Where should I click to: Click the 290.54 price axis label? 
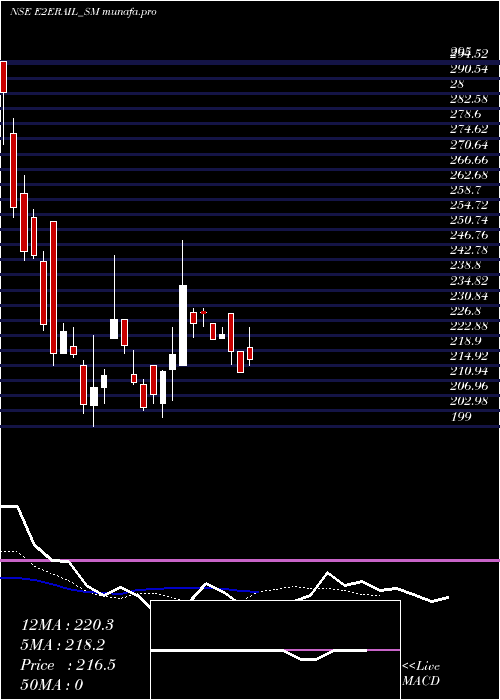tap(469, 69)
